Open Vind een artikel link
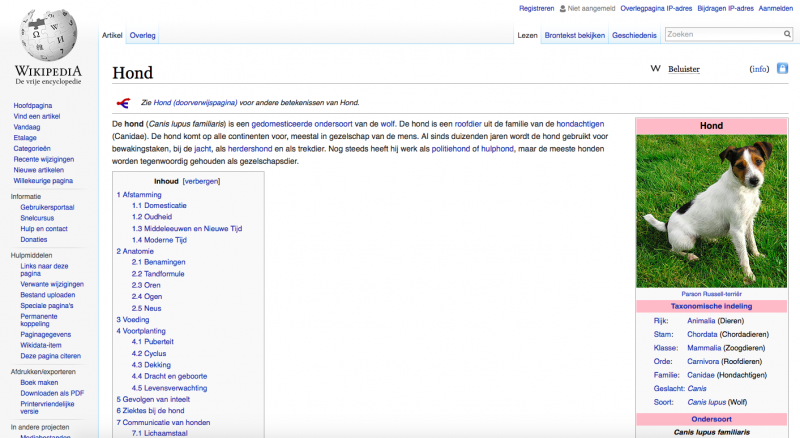This screenshot has width=800, height=438. 37,116
